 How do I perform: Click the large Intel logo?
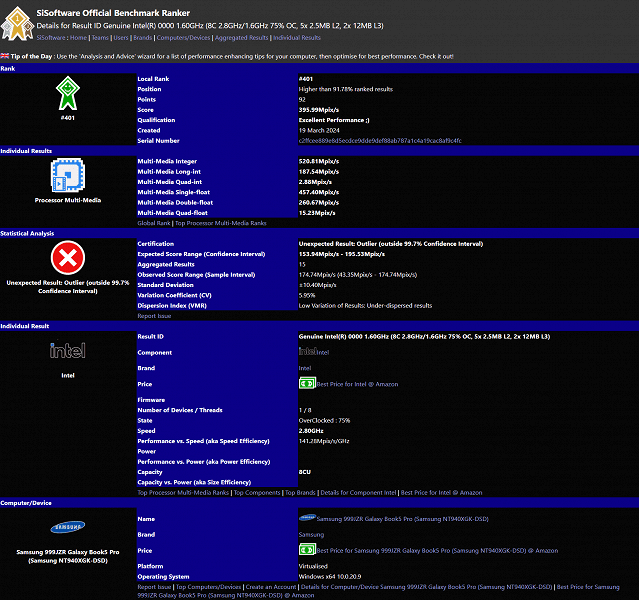click(68, 351)
